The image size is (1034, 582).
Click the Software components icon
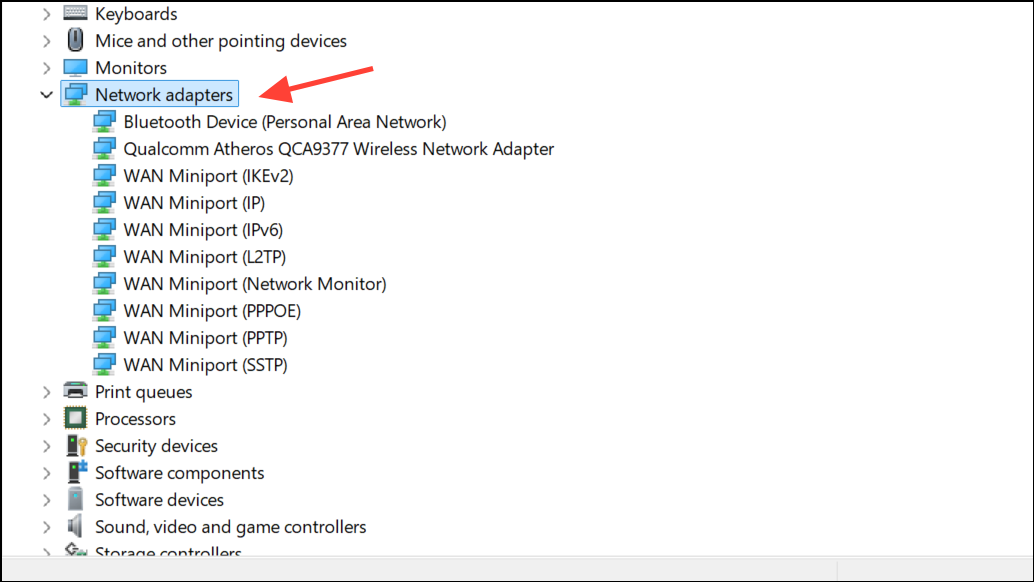click(x=75, y=473)
